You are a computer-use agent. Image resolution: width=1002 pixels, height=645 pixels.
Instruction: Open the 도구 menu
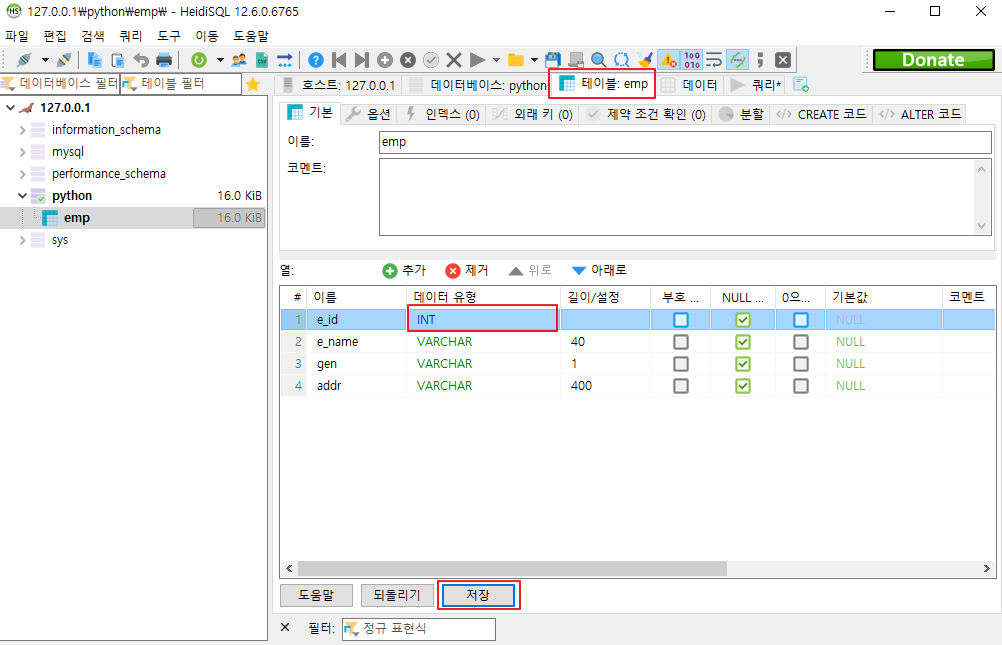(x=169, y=36)
